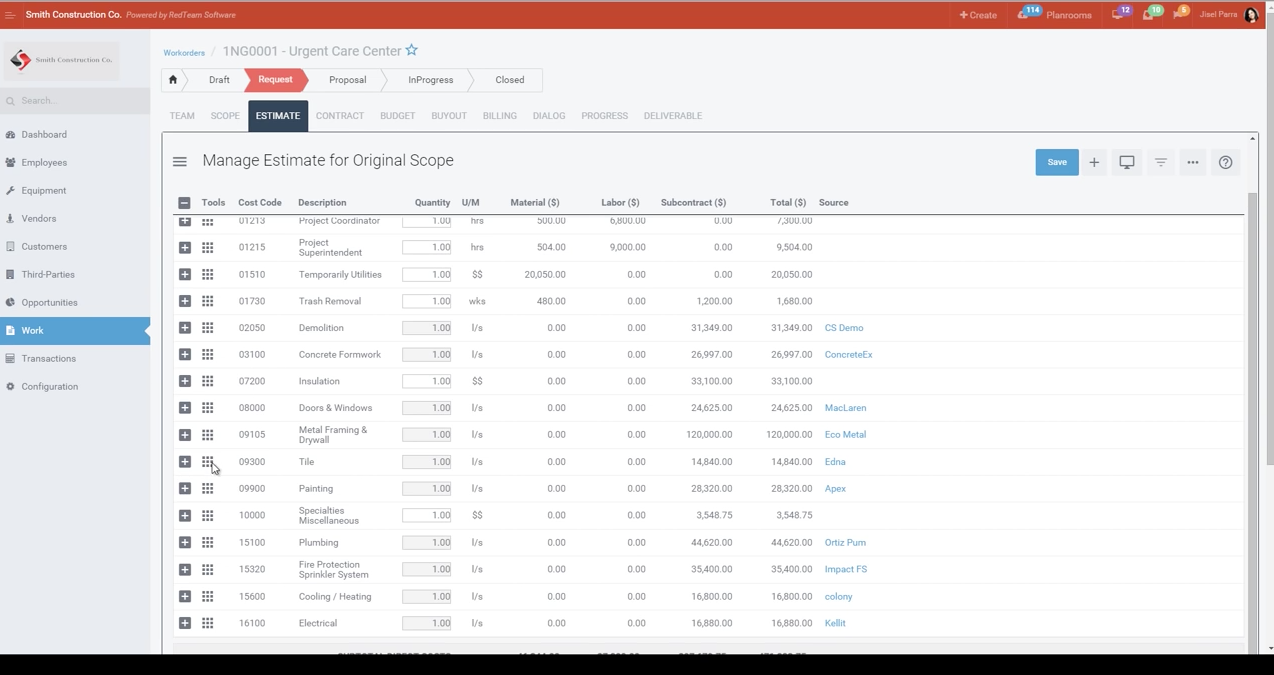Expand the Demolition row

184,328
